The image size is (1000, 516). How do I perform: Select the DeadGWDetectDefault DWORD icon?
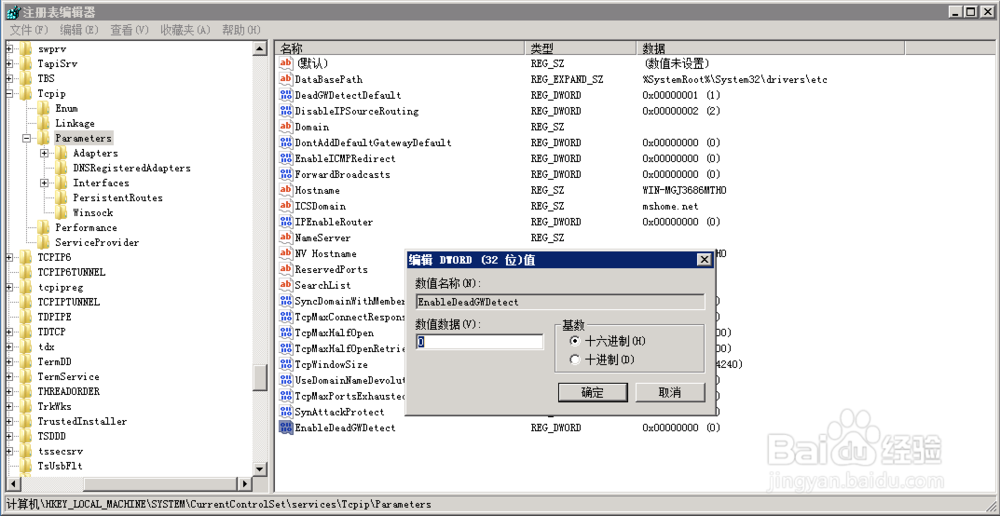click(286, 95)
